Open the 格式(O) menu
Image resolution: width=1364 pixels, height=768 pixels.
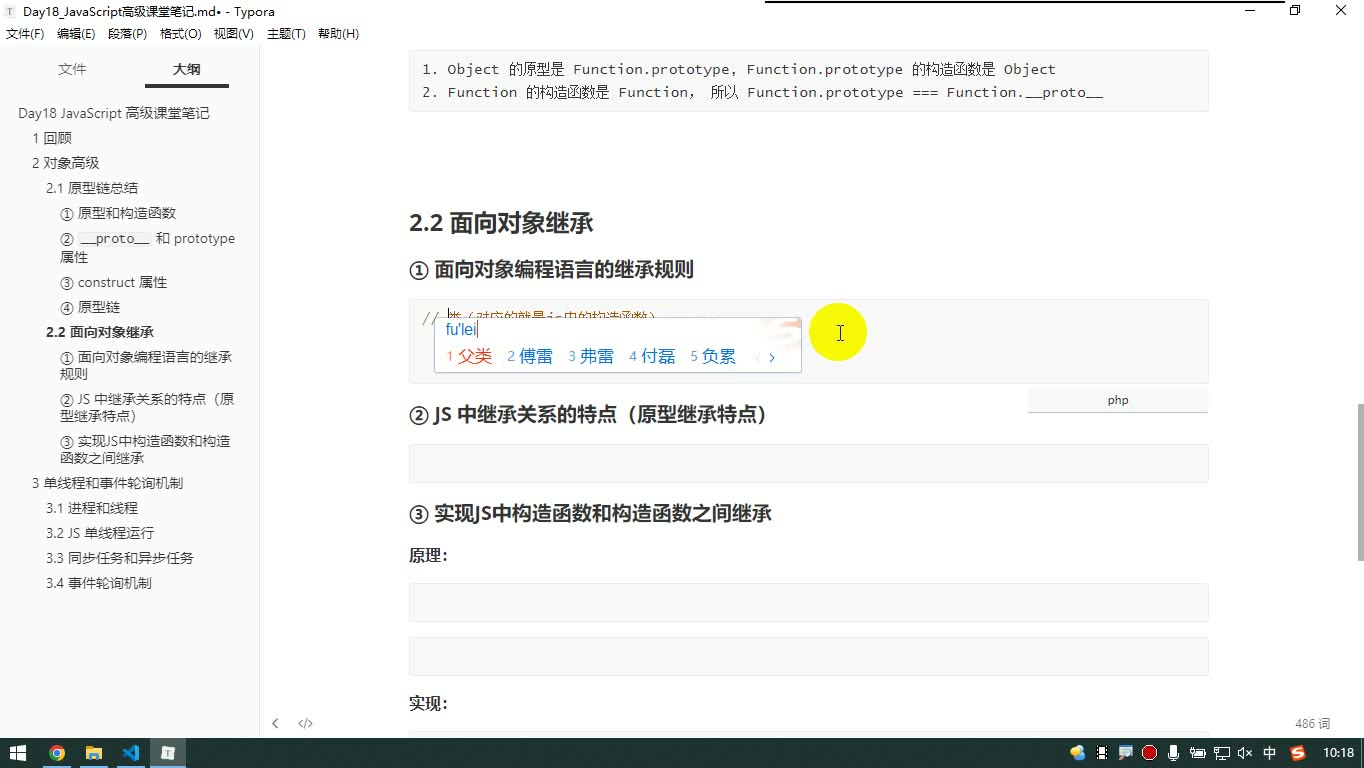click(181, 34)
